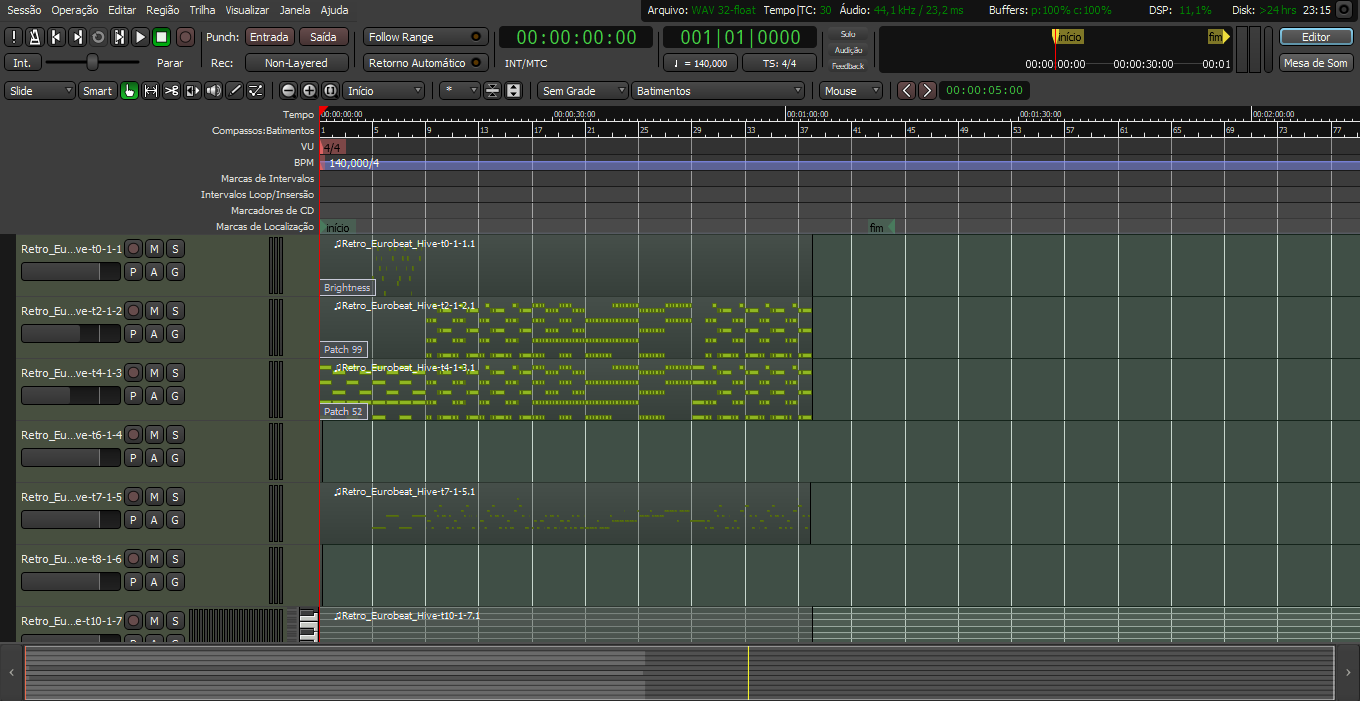Select the Internal edit tool icon
This screenshot has width=1360, height=701.
tap(255, 90)
